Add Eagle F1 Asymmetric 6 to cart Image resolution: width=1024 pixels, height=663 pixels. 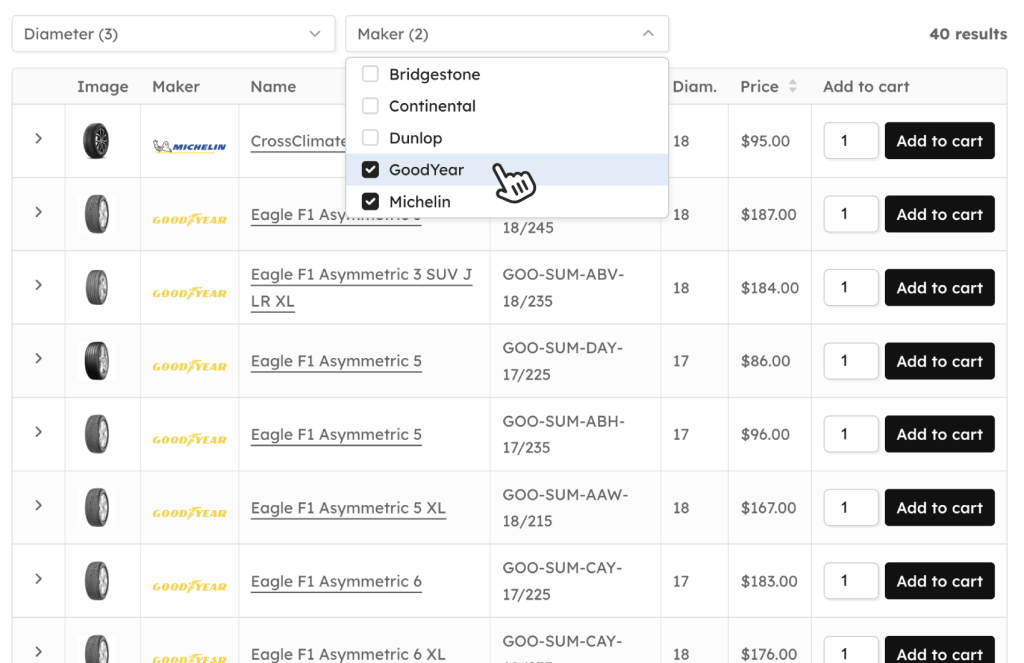click(x=939, y=580)
